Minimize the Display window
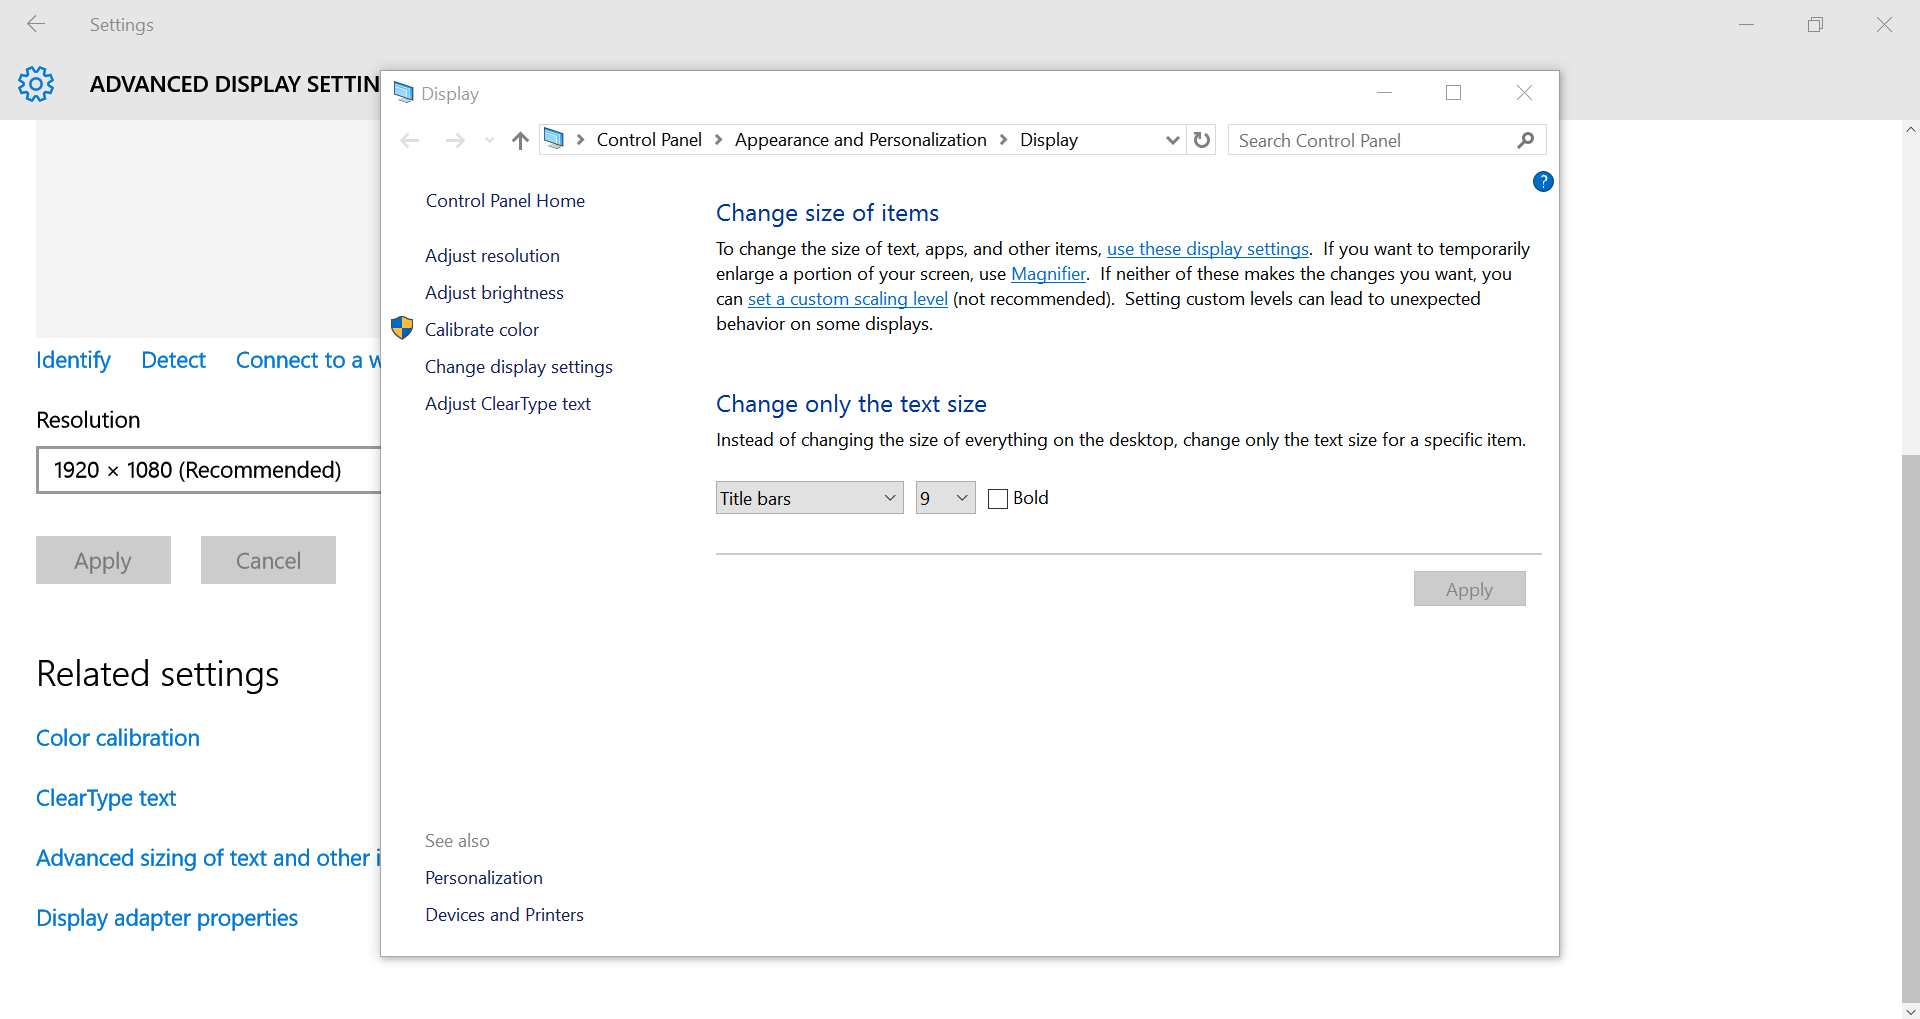1920x1019 pixels. pyautogui.click(x=1384, y=93)
